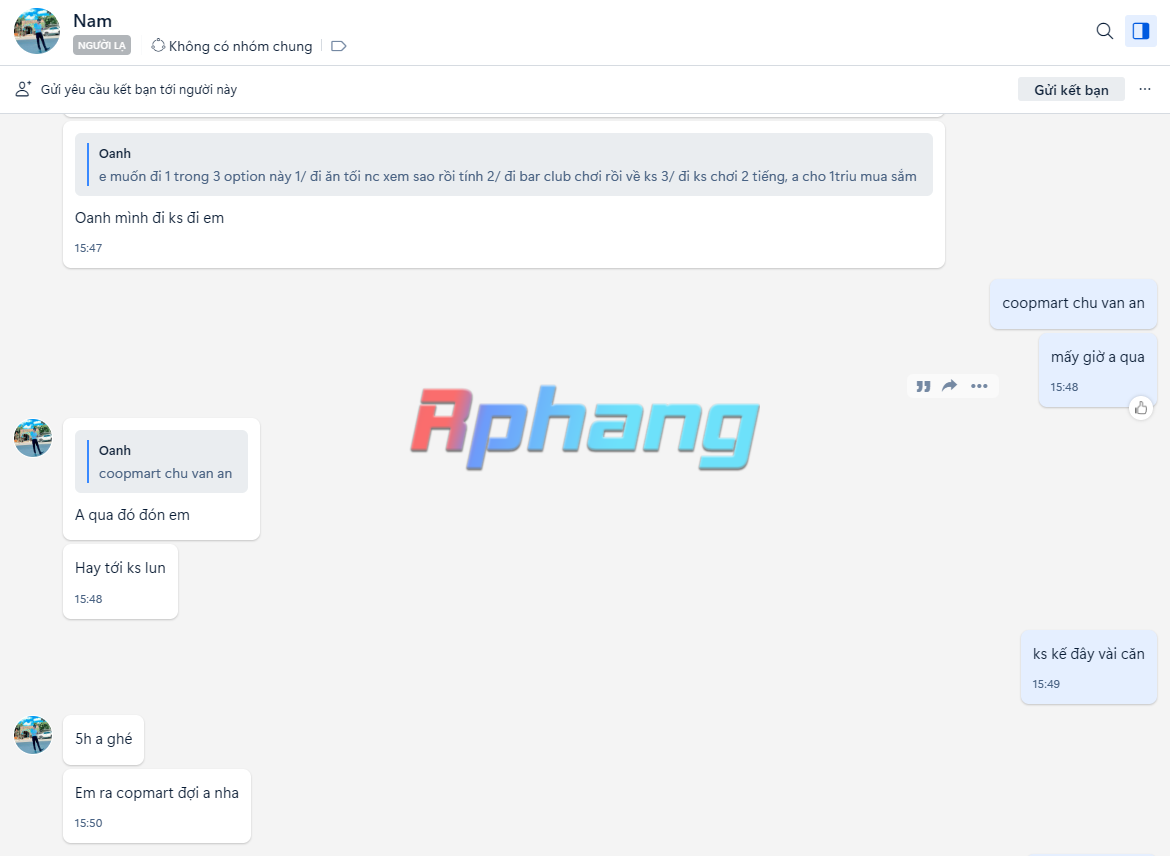Click the sent message 'coopmart chu van an'
The height and width of the screenshot is (856, 1170).
(1073, 304)
